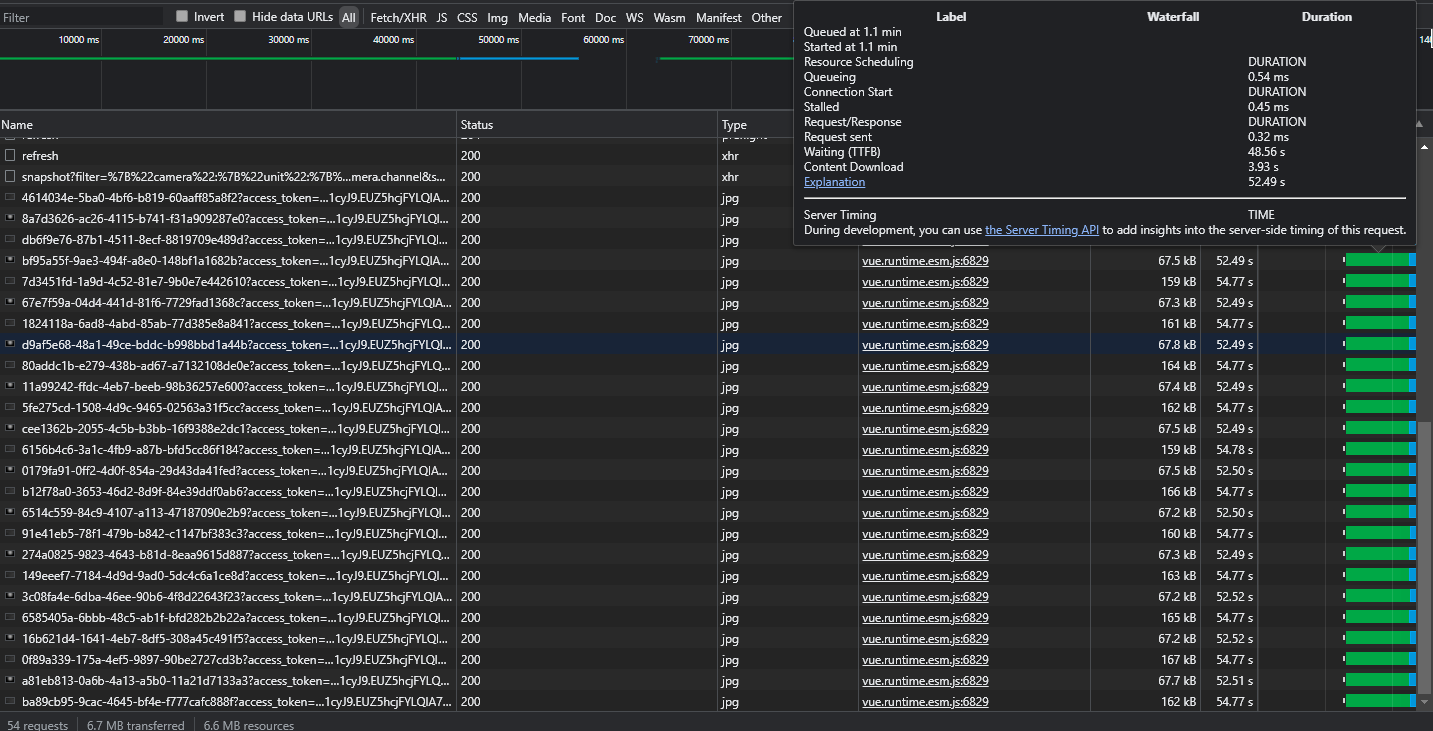Click the file icon of the snapshot?filter request
Image resolution: width=1433 pixels, height=731 pixels.
coord(10,177)
